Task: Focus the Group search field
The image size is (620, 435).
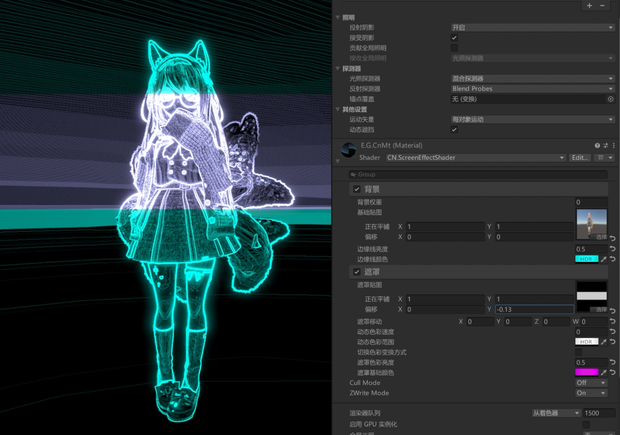Action: tap(478, 174)
